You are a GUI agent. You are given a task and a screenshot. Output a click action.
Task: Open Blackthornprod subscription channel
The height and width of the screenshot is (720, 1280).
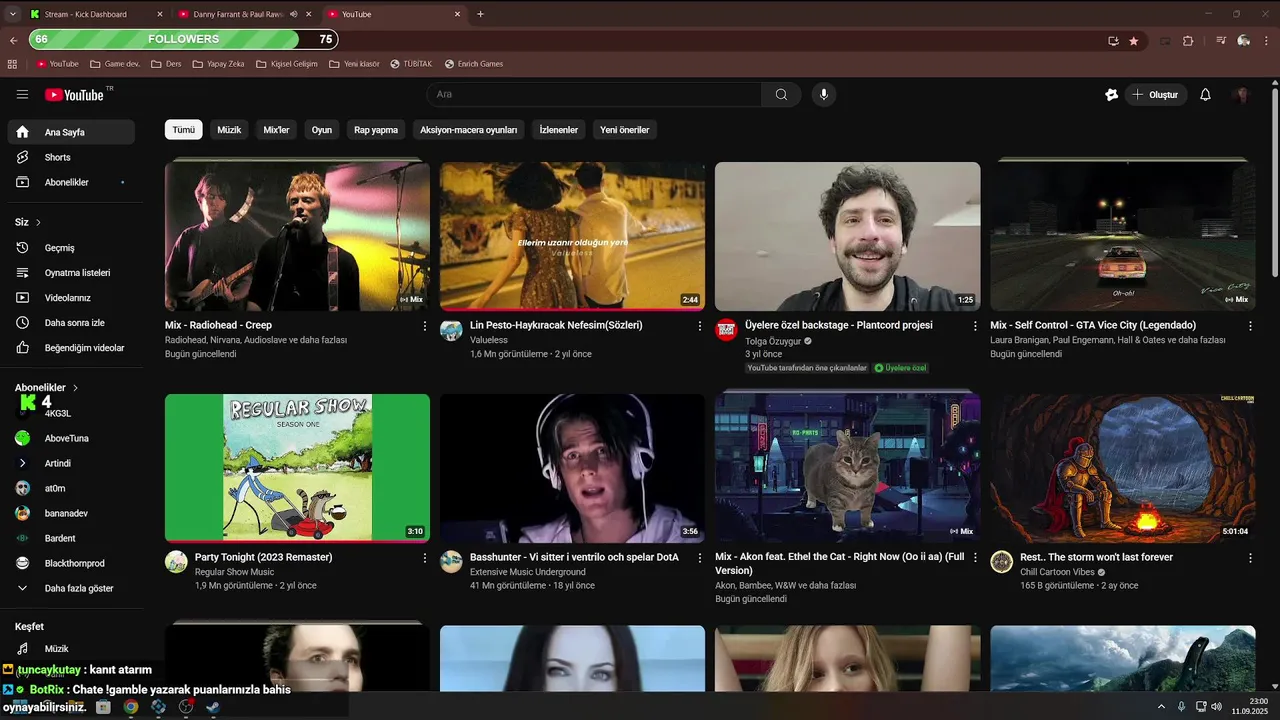tap(70, 563)
